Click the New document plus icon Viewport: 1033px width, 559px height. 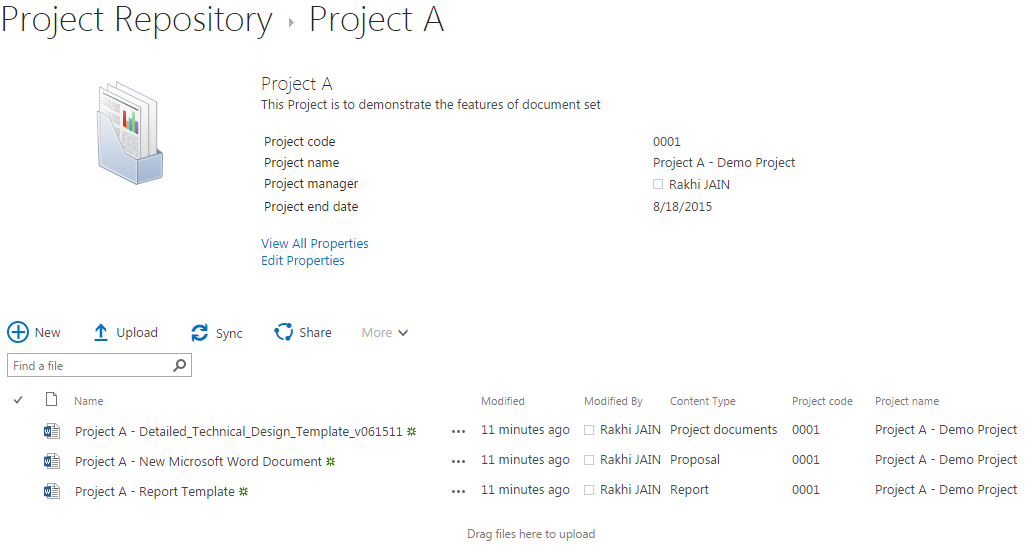18,333
